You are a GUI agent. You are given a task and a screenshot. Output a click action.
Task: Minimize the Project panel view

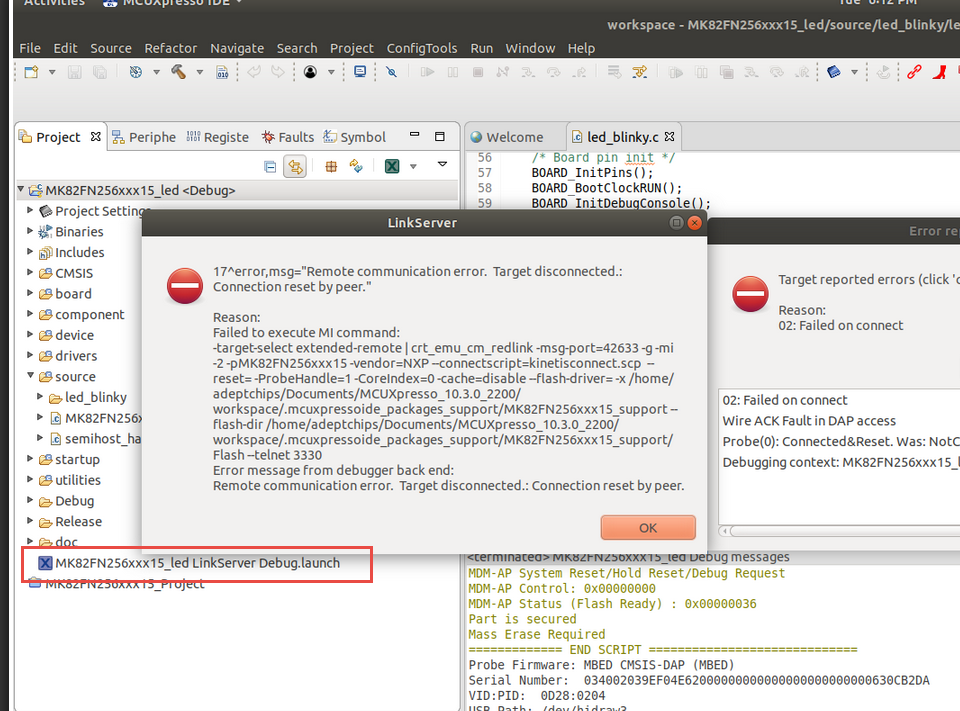tap(414, 135)
